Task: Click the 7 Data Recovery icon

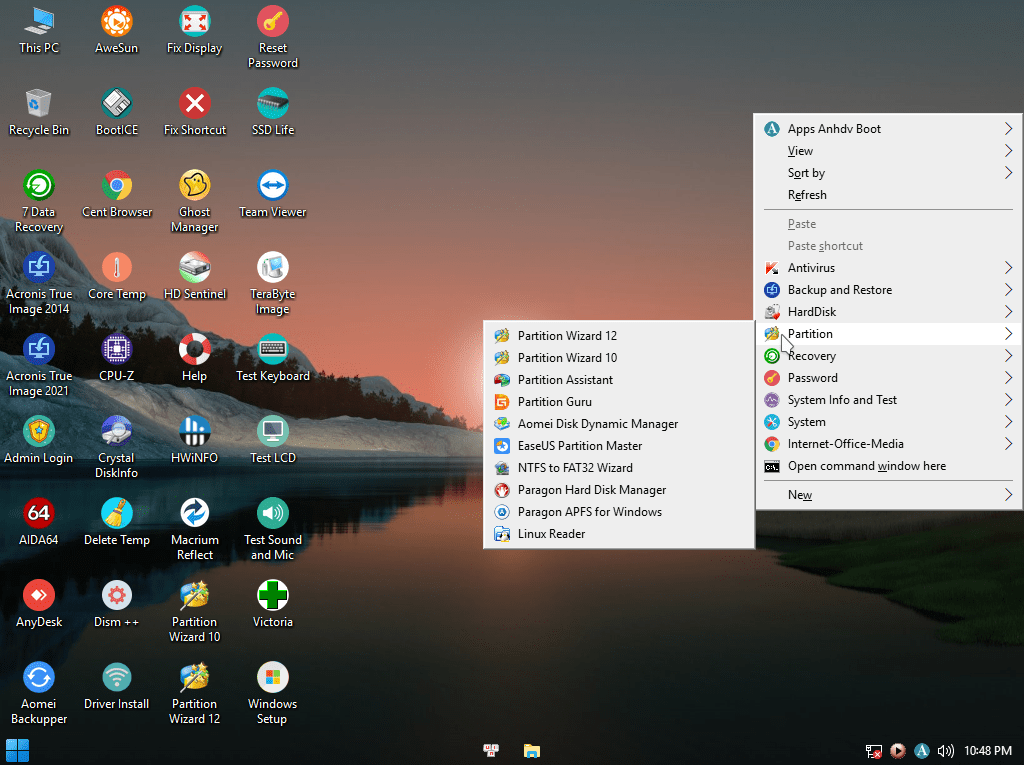Action: 39,201
